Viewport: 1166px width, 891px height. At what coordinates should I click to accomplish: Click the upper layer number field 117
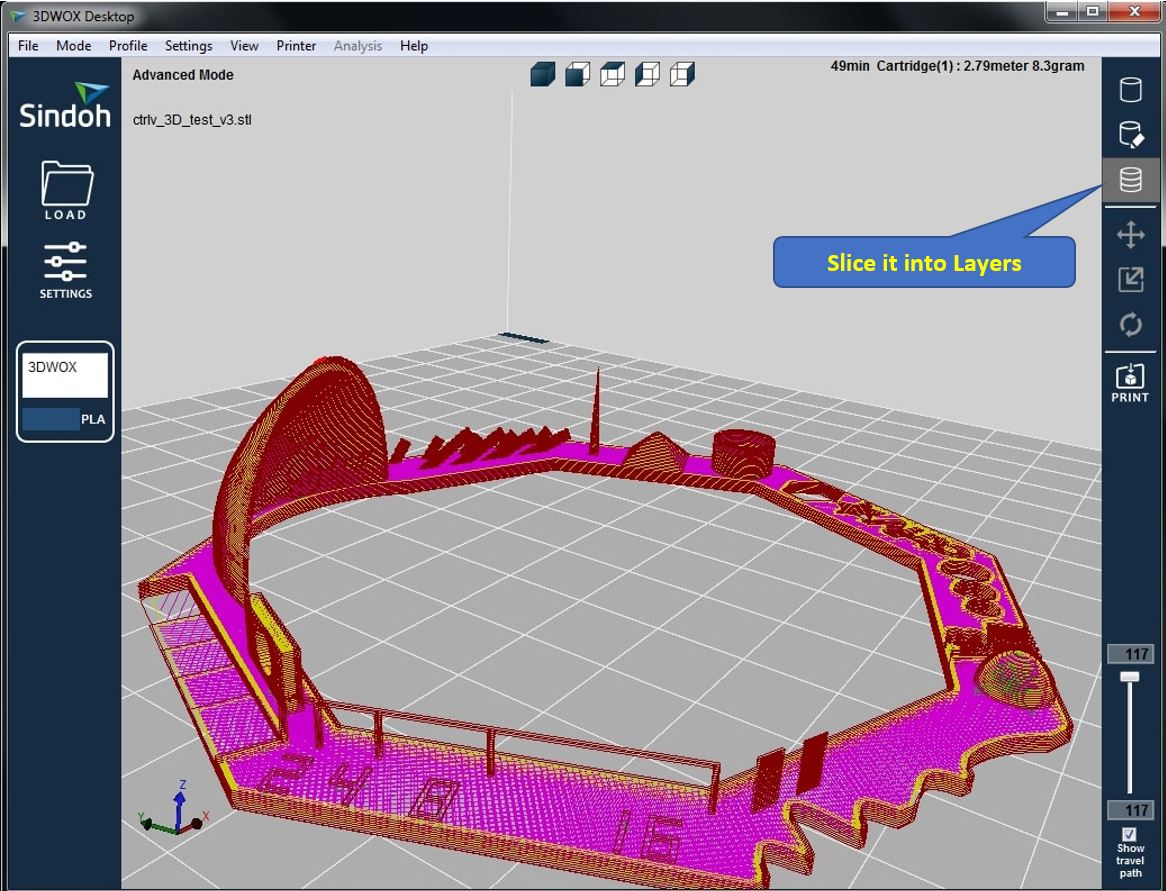click(1130, 654)
